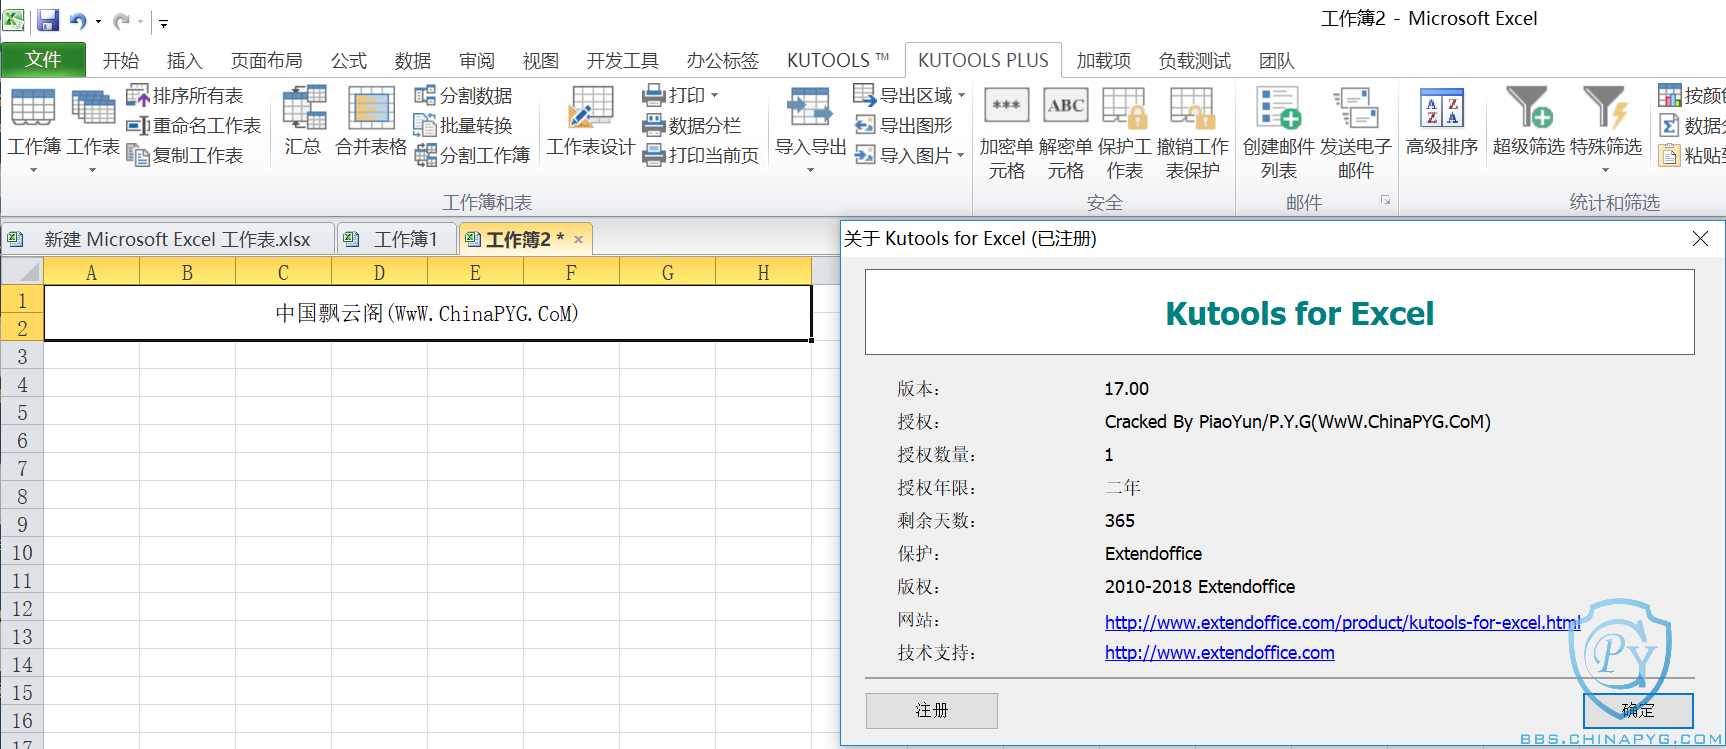Viewport: 1726px width, 749px height.
Task: Click 导出图形
Action: 903,126
